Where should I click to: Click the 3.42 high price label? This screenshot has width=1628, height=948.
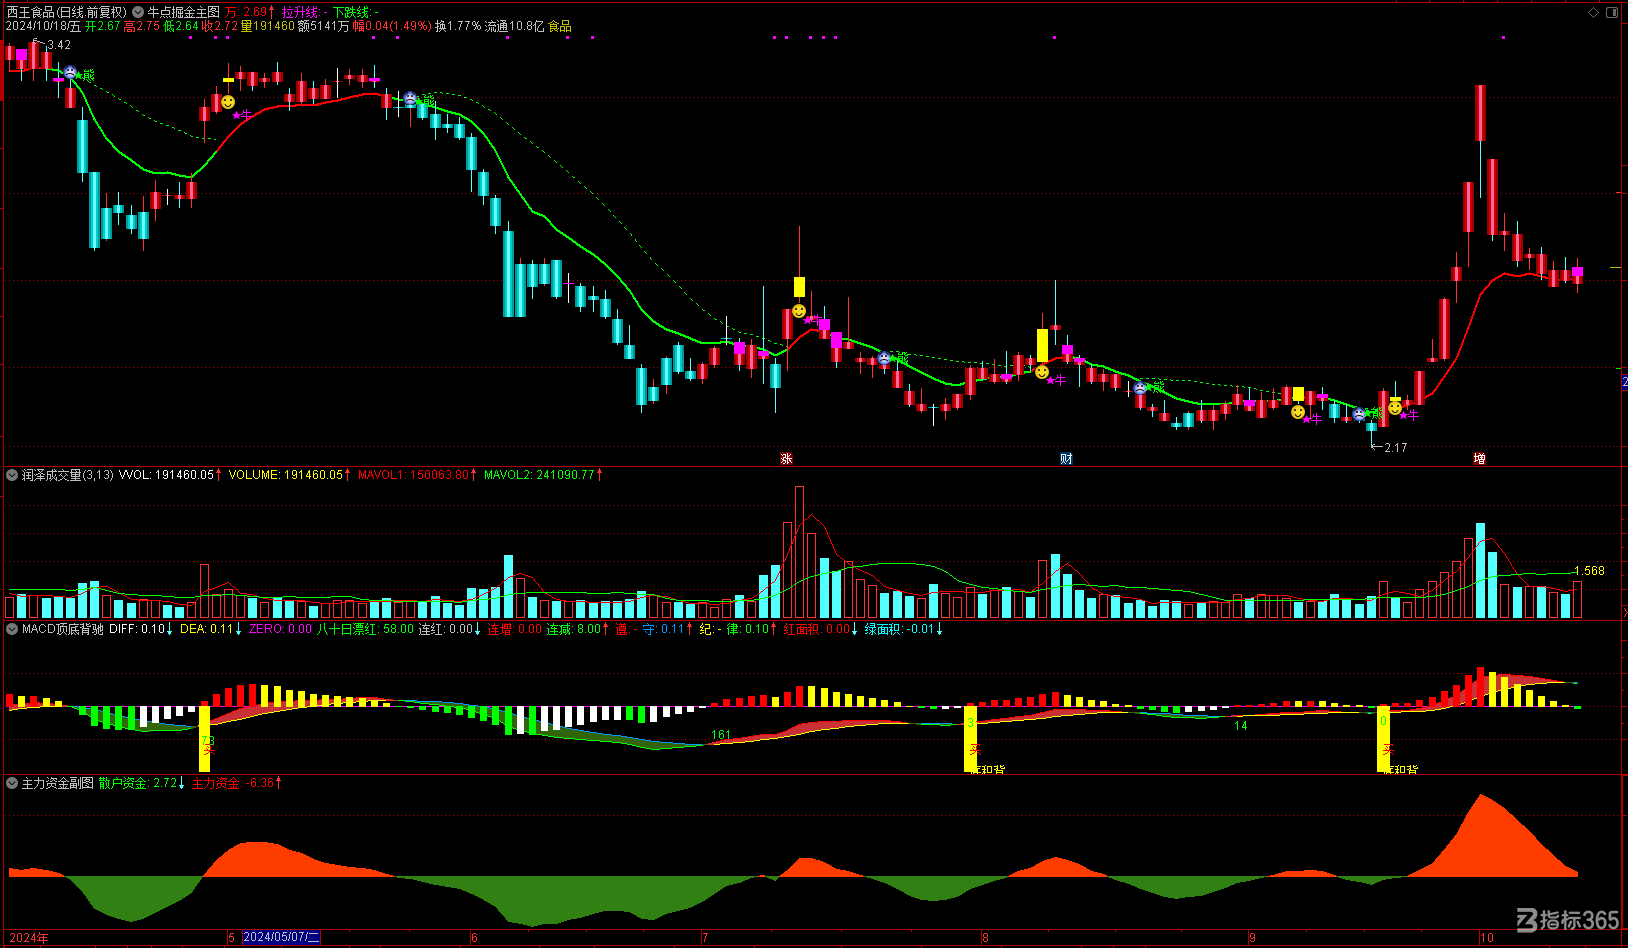point(59,45)
